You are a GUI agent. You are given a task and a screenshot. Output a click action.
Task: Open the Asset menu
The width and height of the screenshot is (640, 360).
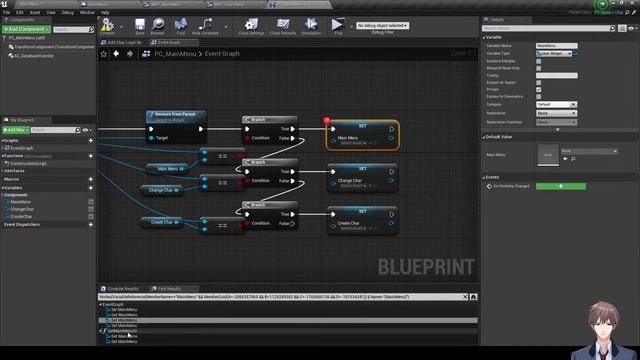(x=35, y=13)
